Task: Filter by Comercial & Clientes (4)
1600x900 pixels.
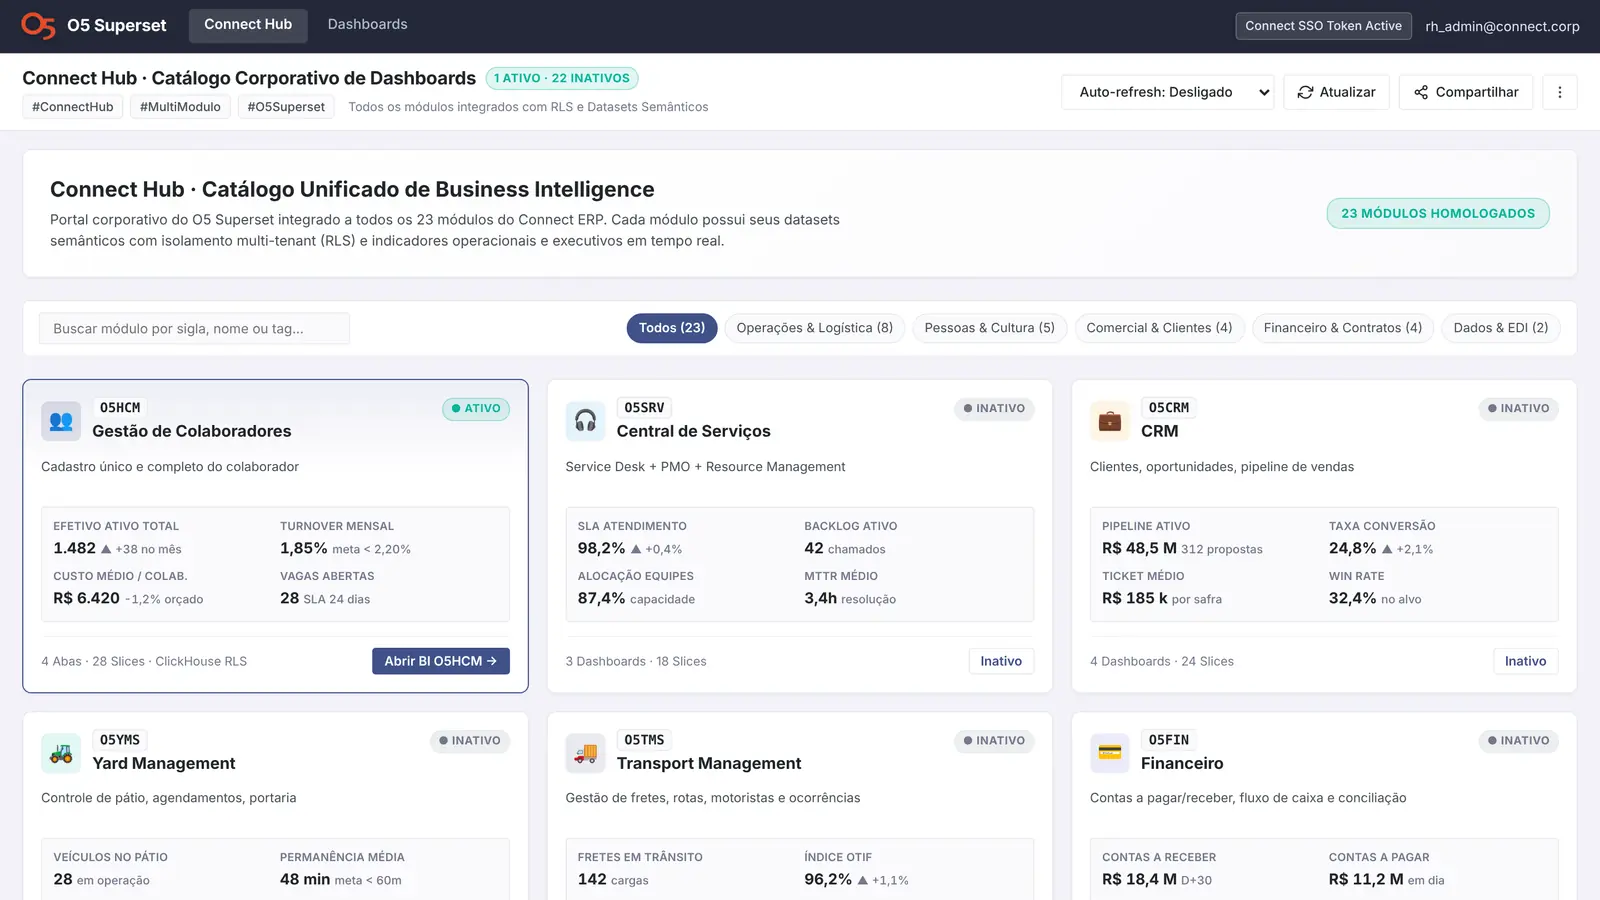Action: [x=1159, y=328]
